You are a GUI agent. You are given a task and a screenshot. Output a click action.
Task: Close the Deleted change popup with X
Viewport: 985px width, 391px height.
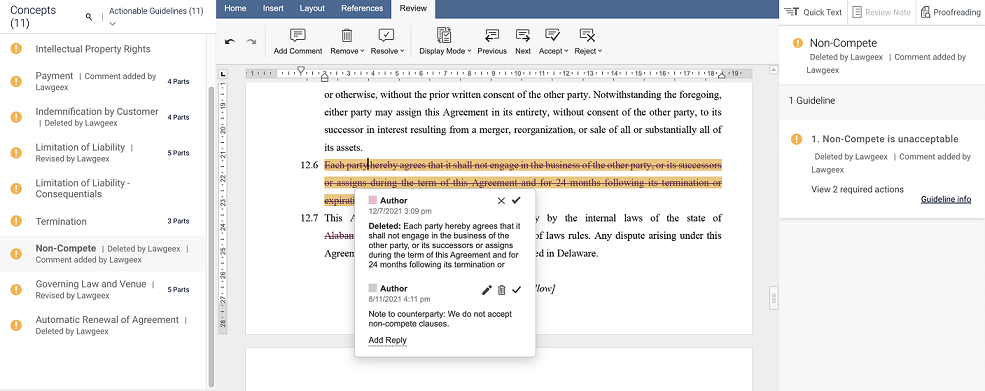501,201
